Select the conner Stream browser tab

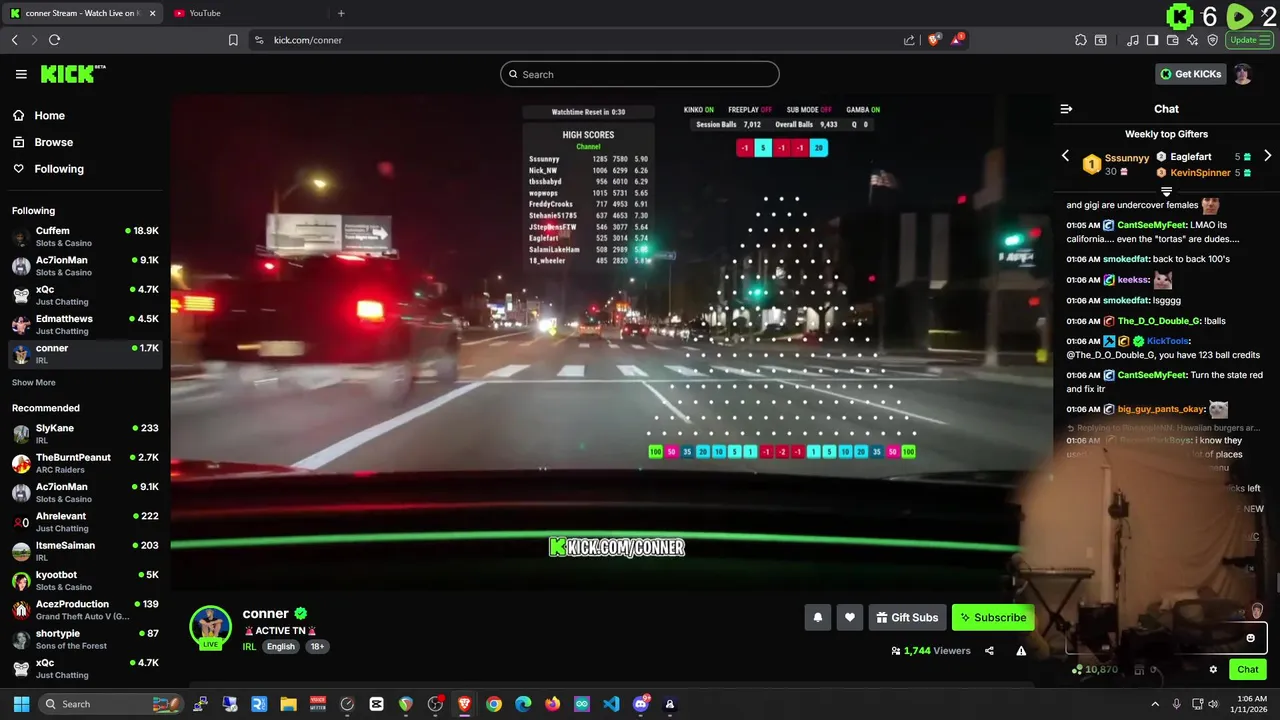pyautogui.click(x=82, y=13)
